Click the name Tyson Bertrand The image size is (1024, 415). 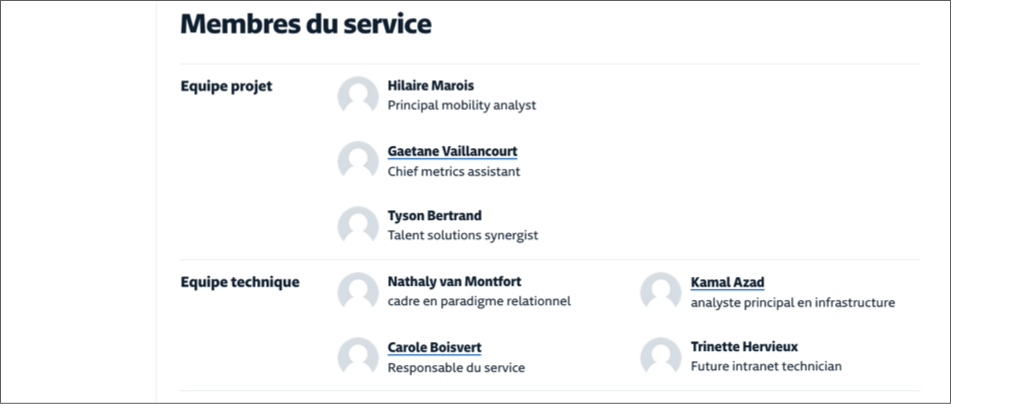click(x=434, y=215)
